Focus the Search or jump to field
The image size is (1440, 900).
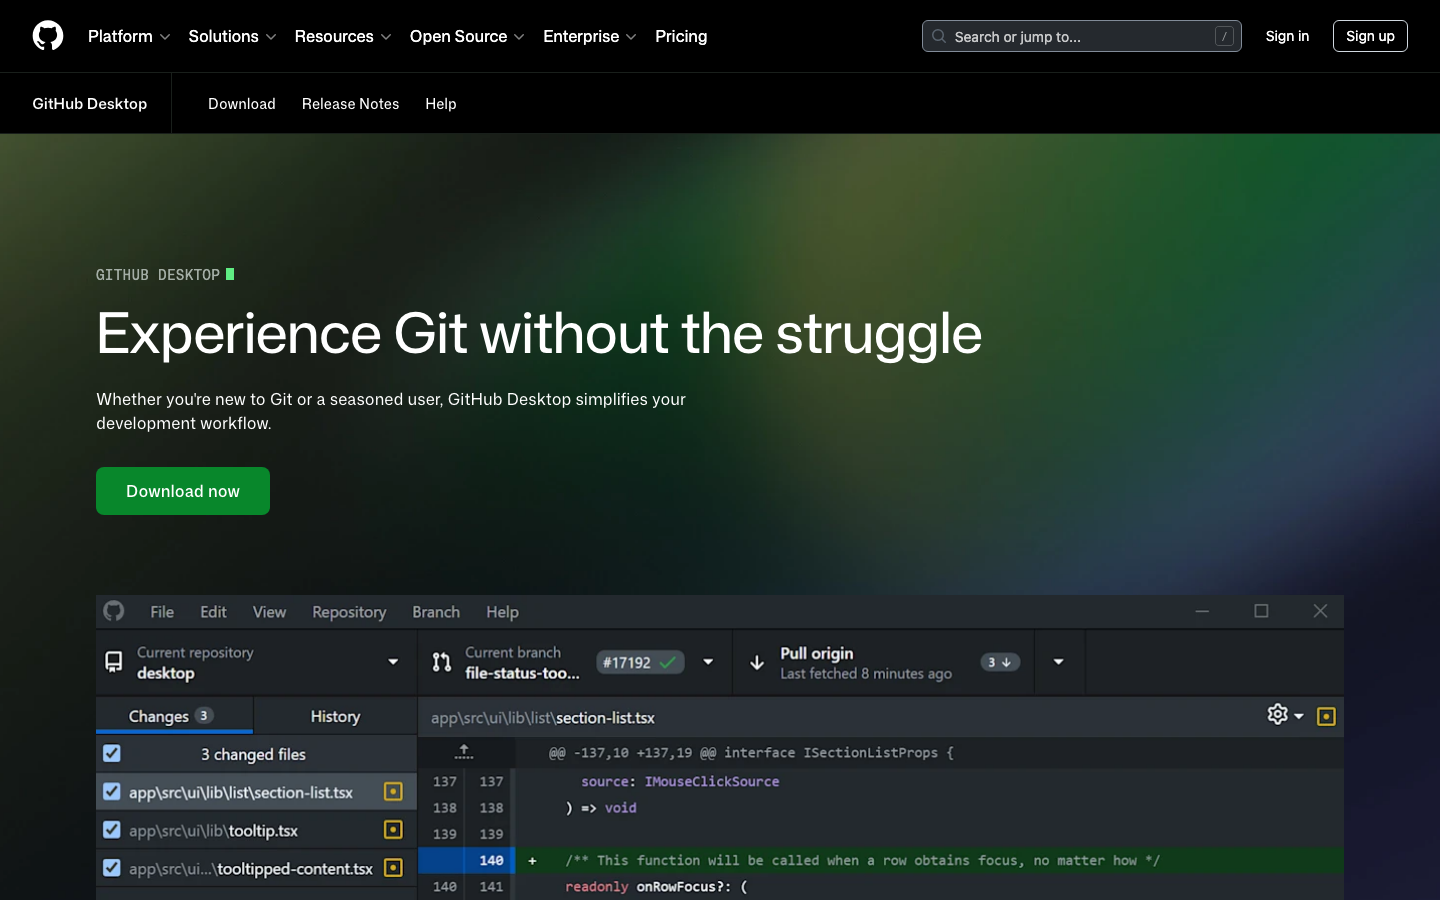click(x=1081, y=36)
